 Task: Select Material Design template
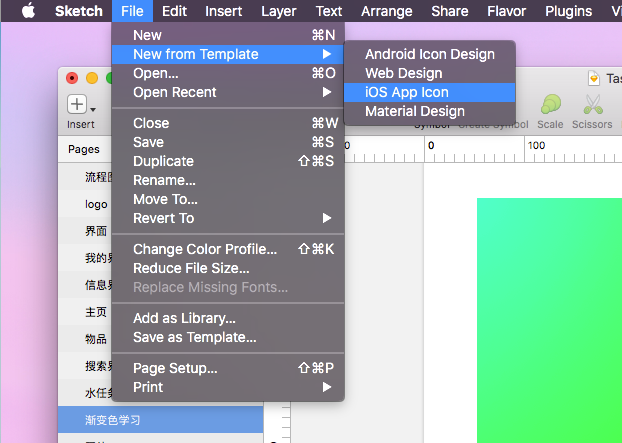430,111
